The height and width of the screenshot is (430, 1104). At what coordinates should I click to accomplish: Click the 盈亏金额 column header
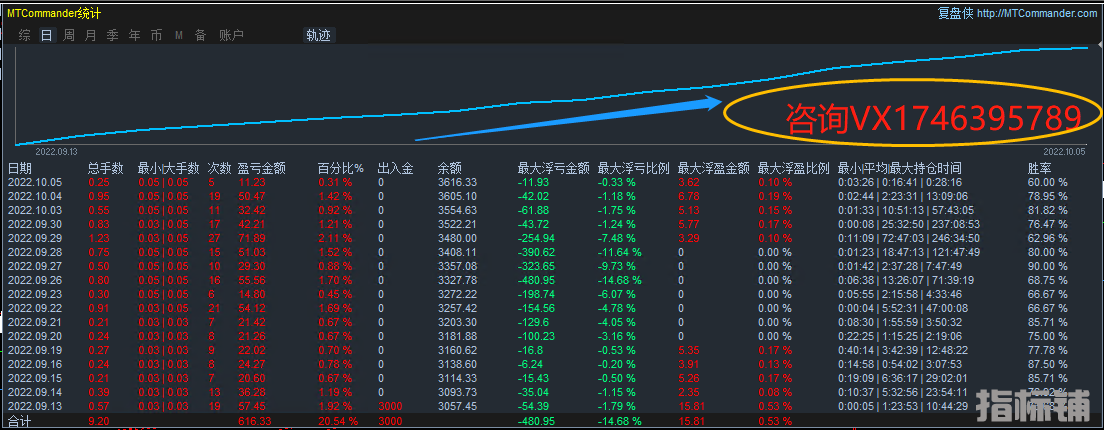(262, 168)
